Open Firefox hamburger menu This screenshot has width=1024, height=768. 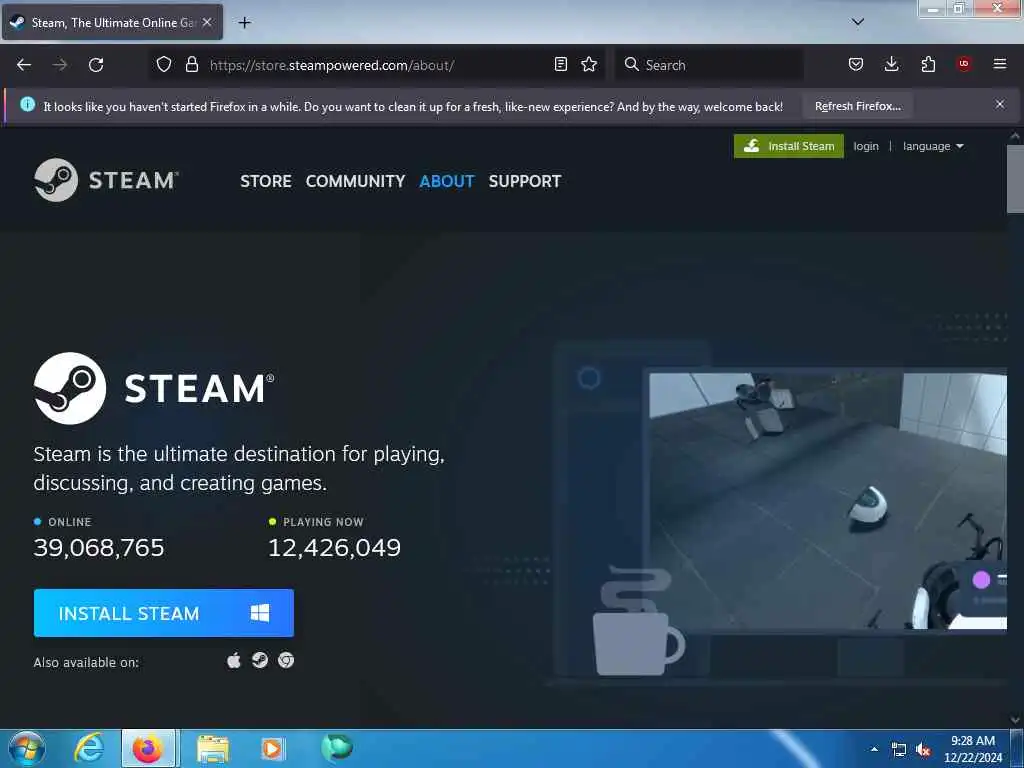point(1000,64)
